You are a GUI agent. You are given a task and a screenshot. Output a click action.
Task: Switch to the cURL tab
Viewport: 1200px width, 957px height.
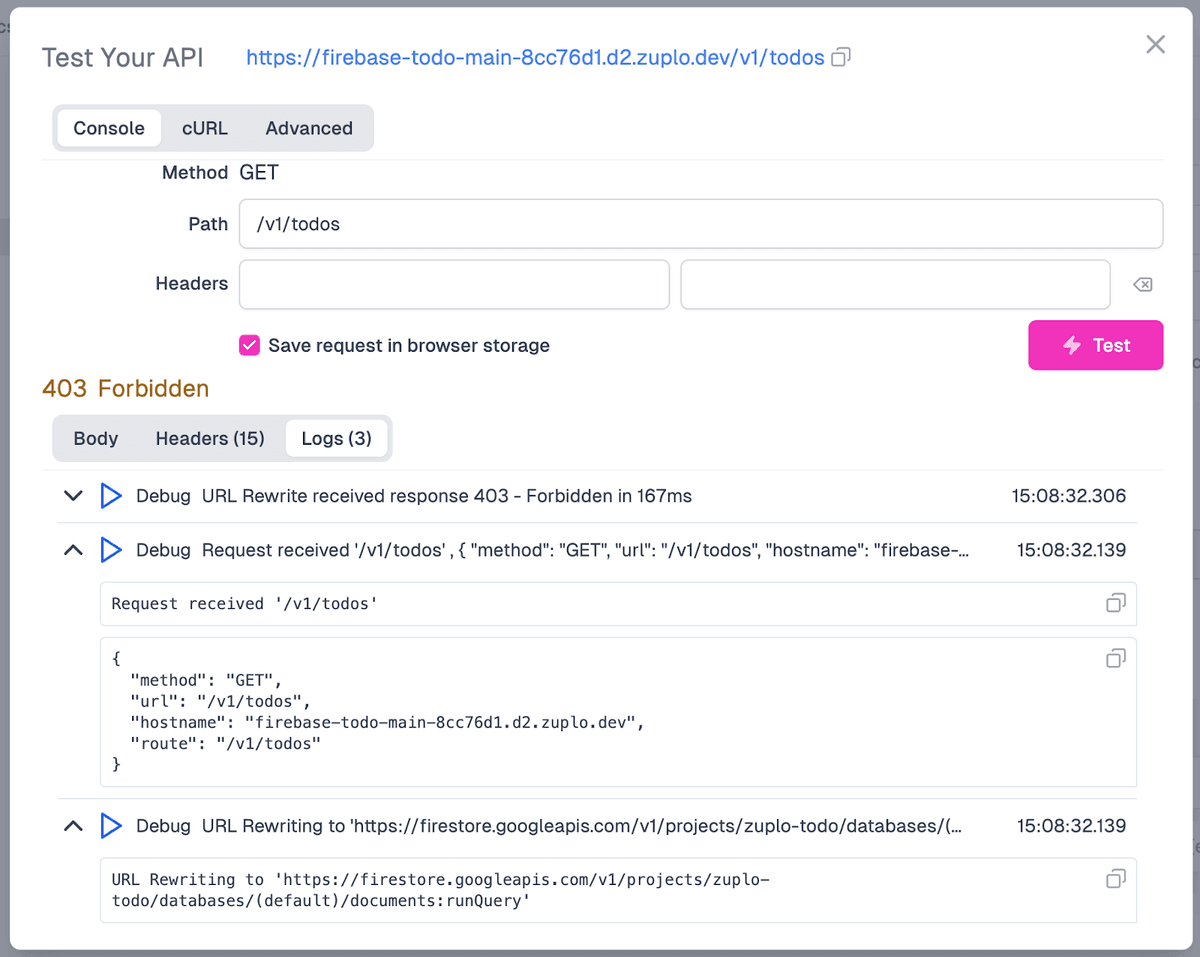pos(204,128)
